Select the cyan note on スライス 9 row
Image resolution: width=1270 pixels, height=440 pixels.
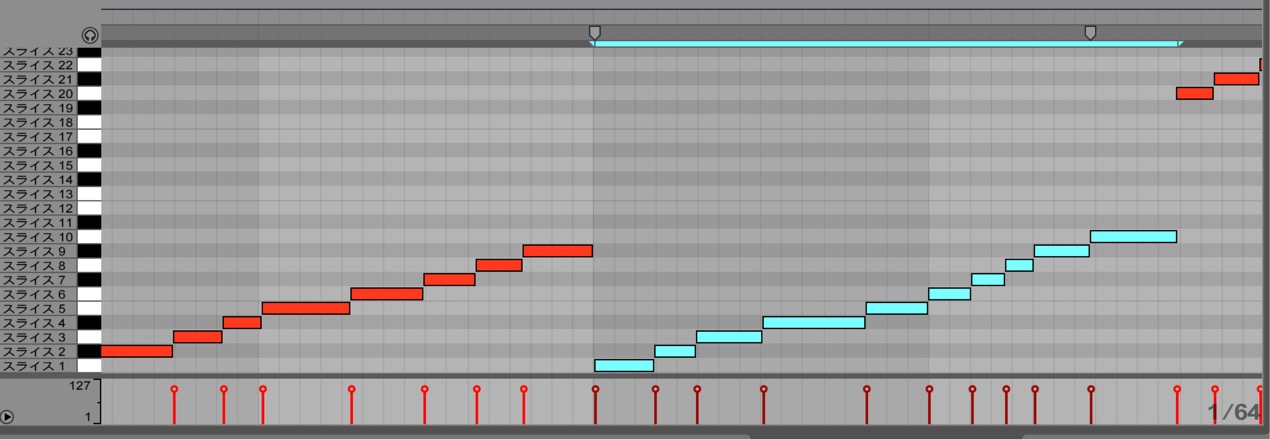(1062, 251)
